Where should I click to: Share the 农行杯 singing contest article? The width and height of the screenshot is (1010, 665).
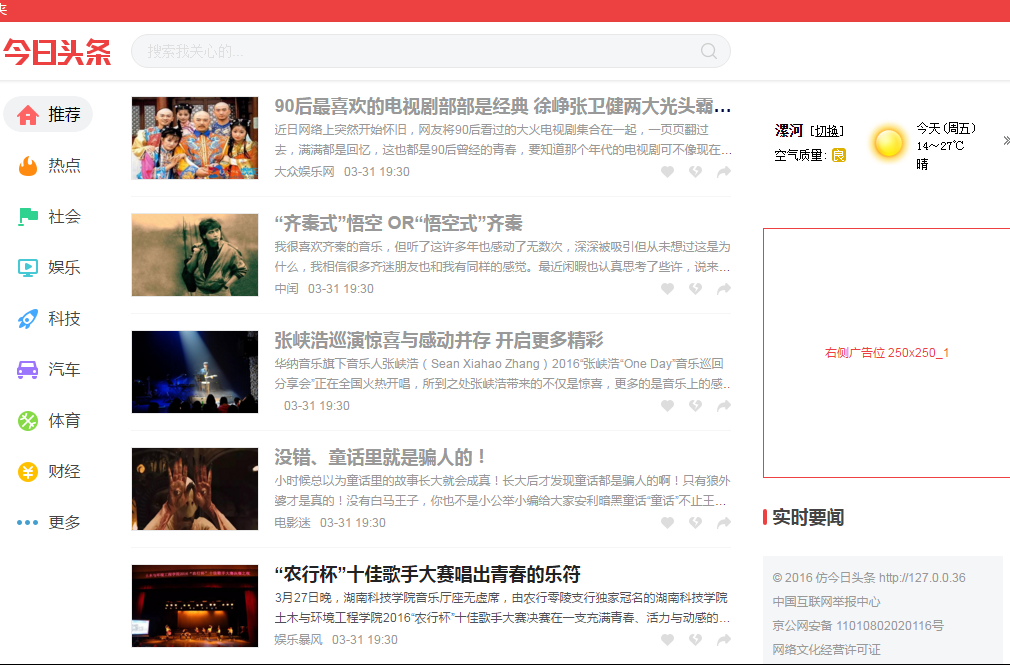click(x=723, y=640)
